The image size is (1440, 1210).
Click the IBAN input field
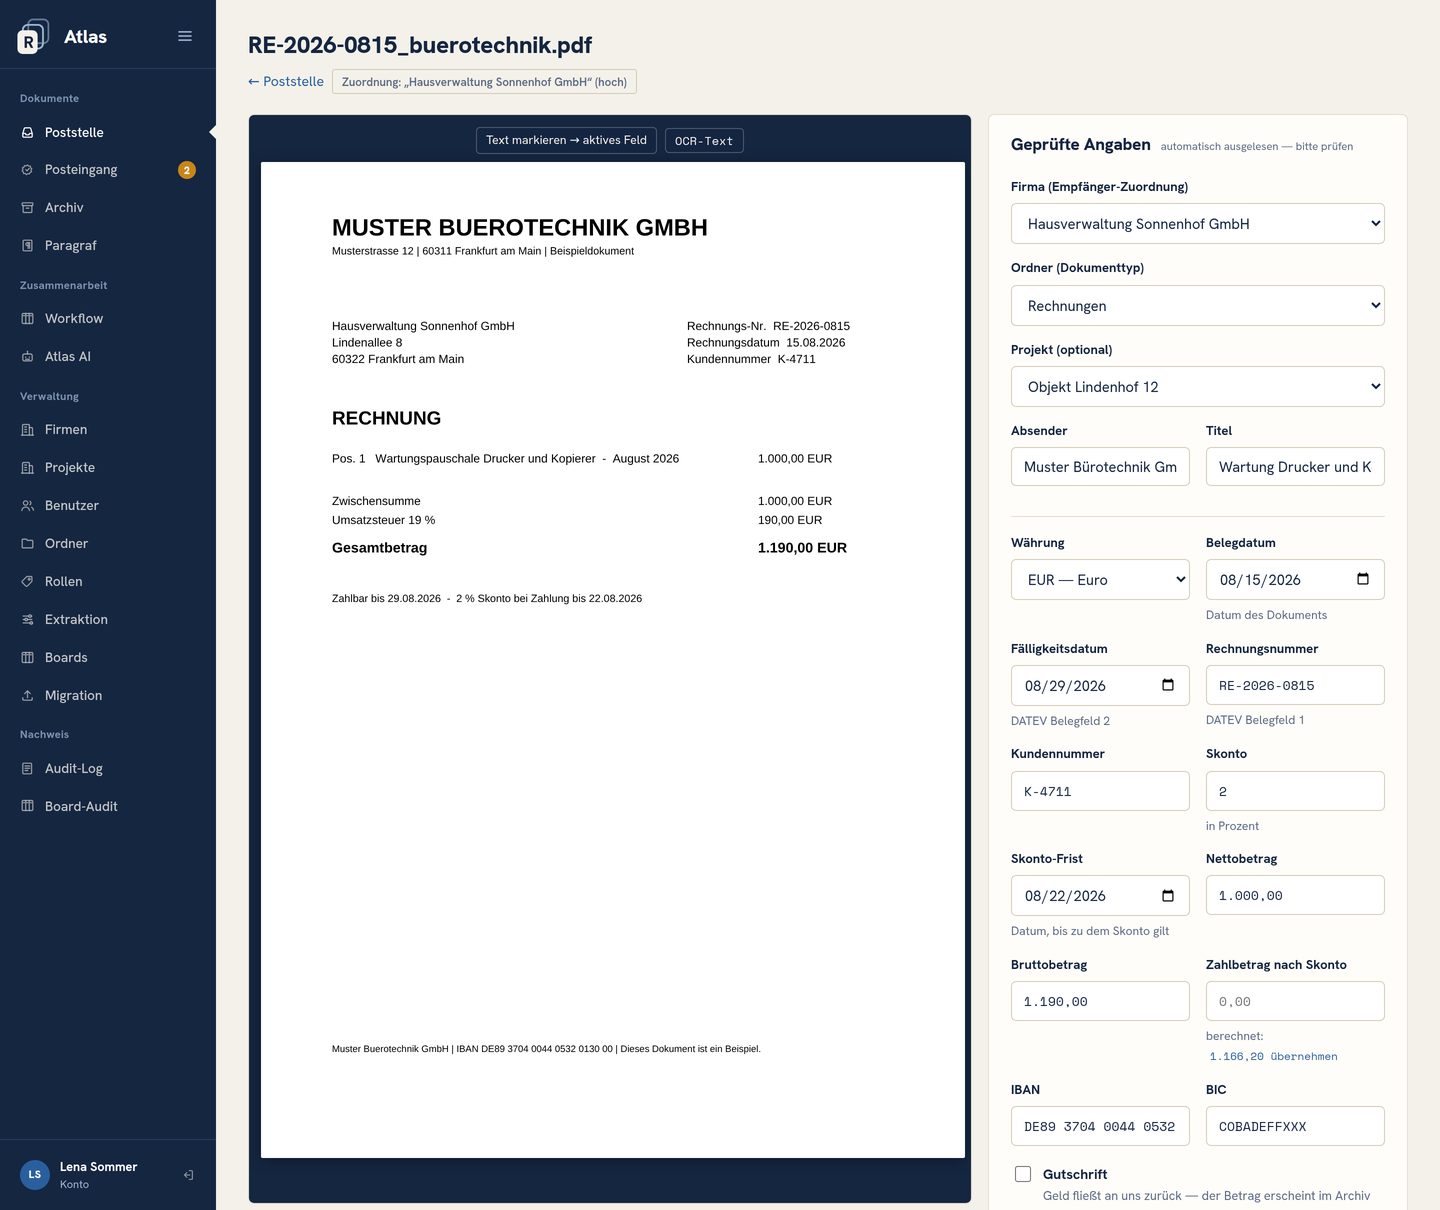[1100, 1126]
